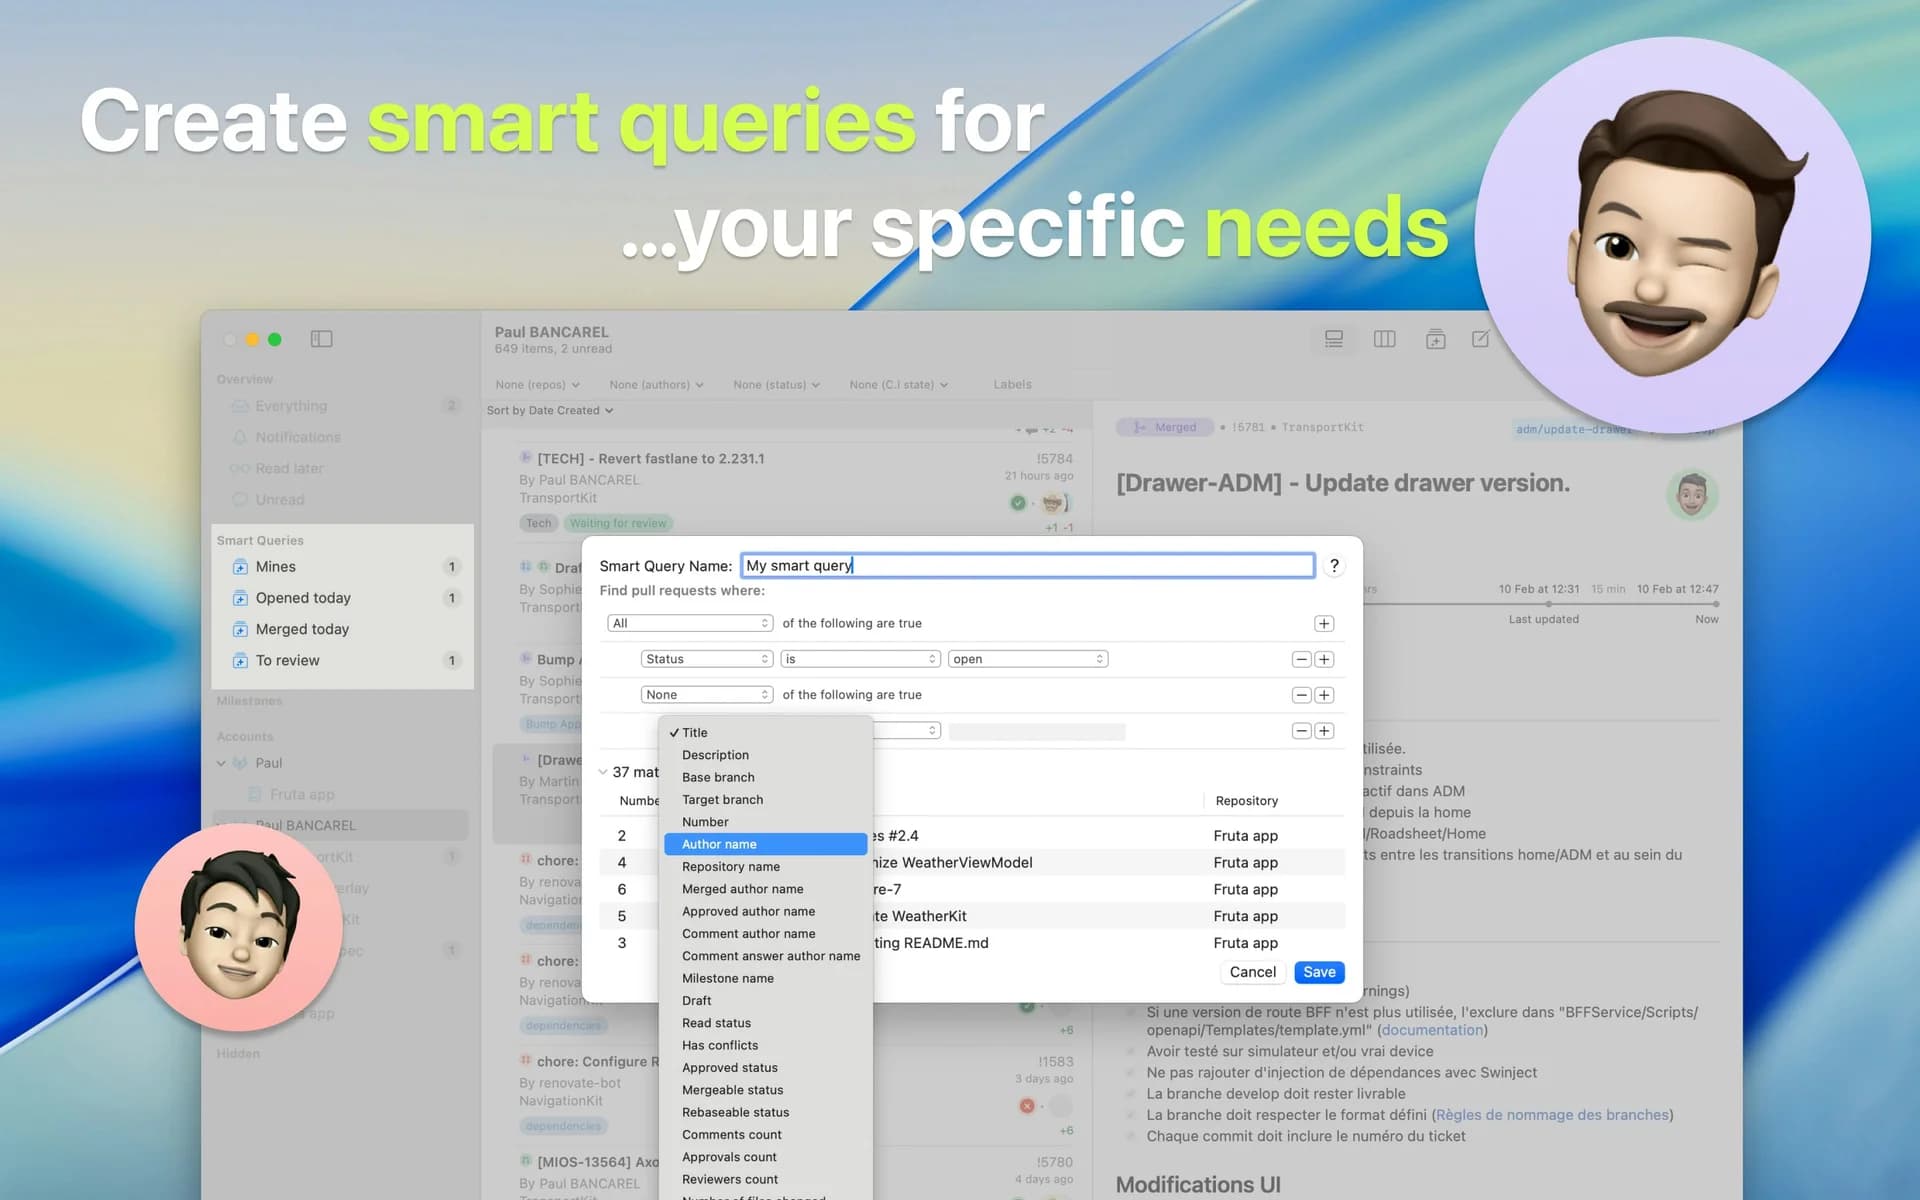Click the list layout toolbar icon
This screenshot has height=1200, width=1920.
pos(1333,339)
